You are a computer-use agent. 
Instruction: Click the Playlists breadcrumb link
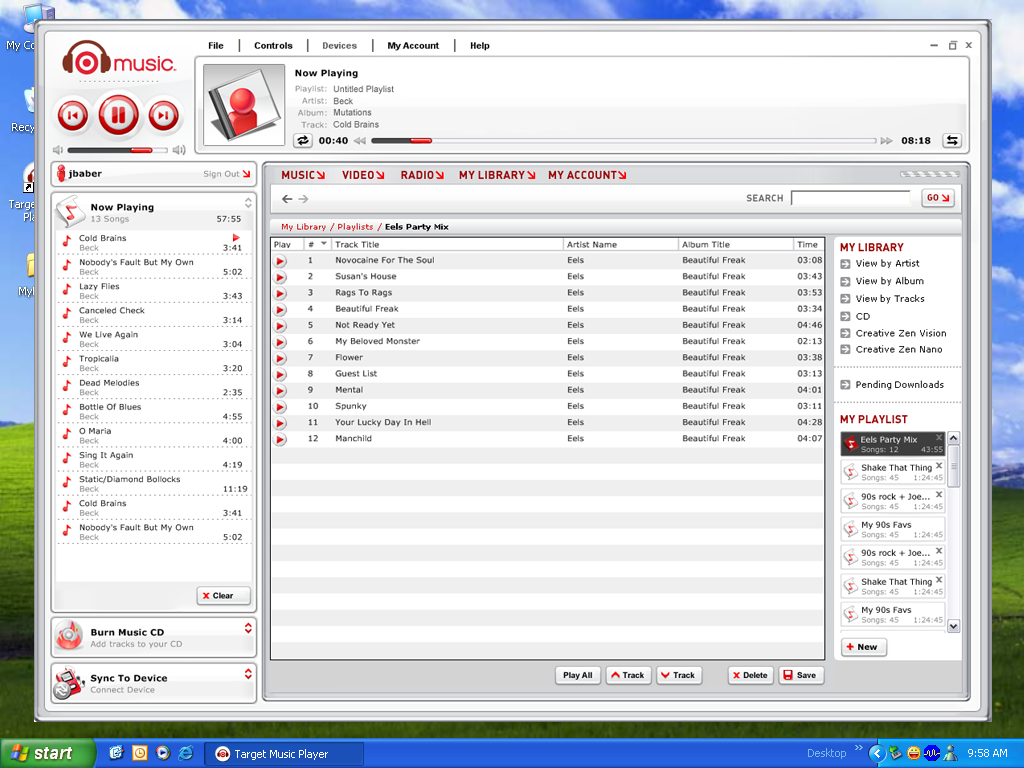point(355,227)
